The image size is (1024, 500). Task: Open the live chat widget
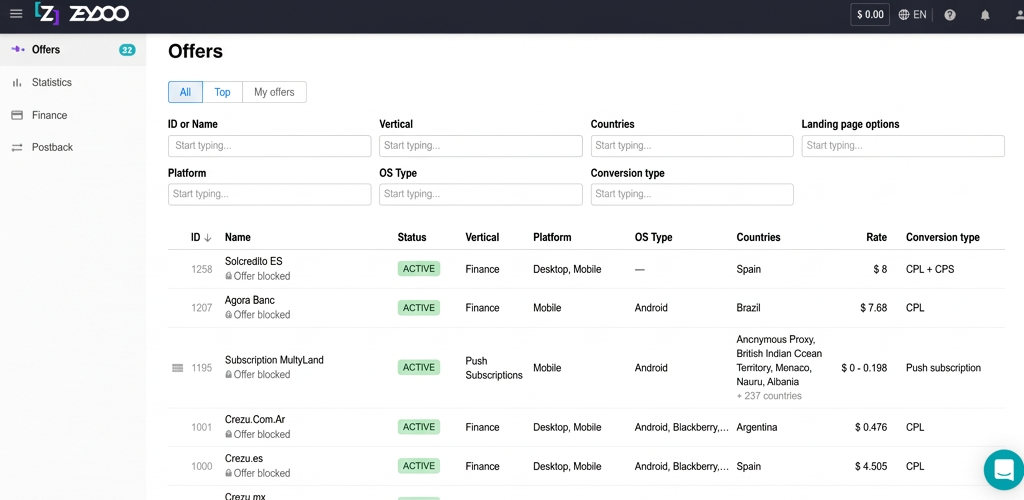(x=1004, y=469)
